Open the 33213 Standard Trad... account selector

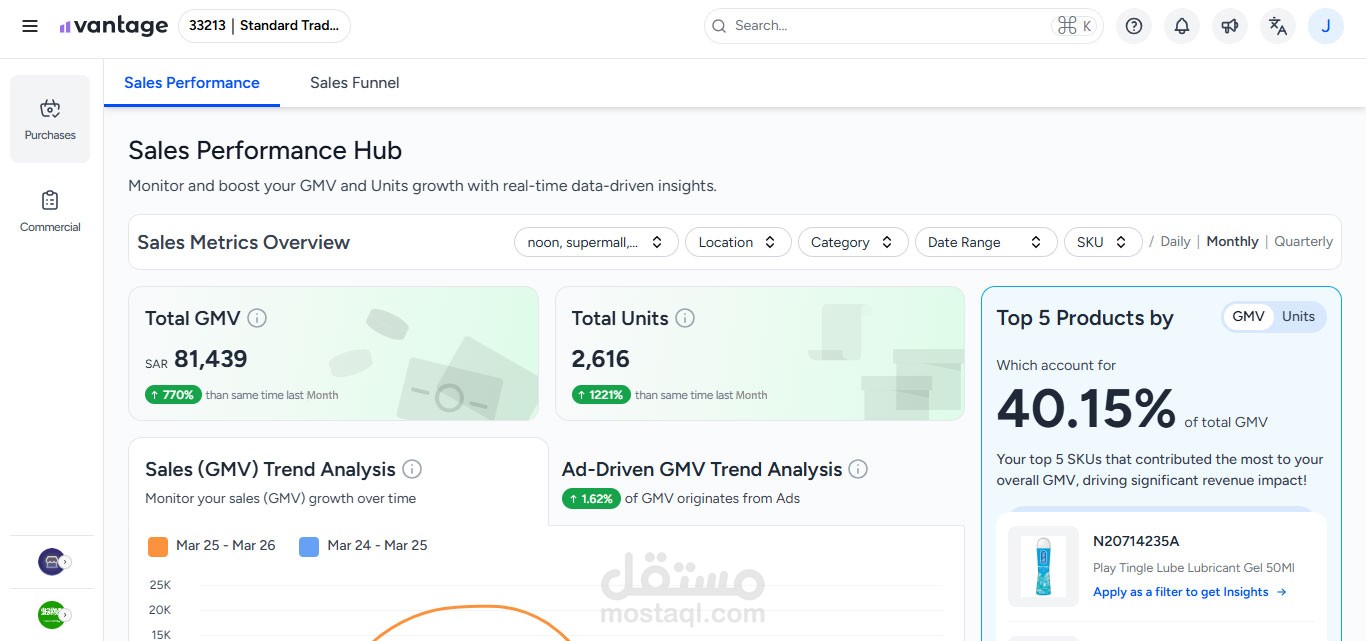[264, 26]
